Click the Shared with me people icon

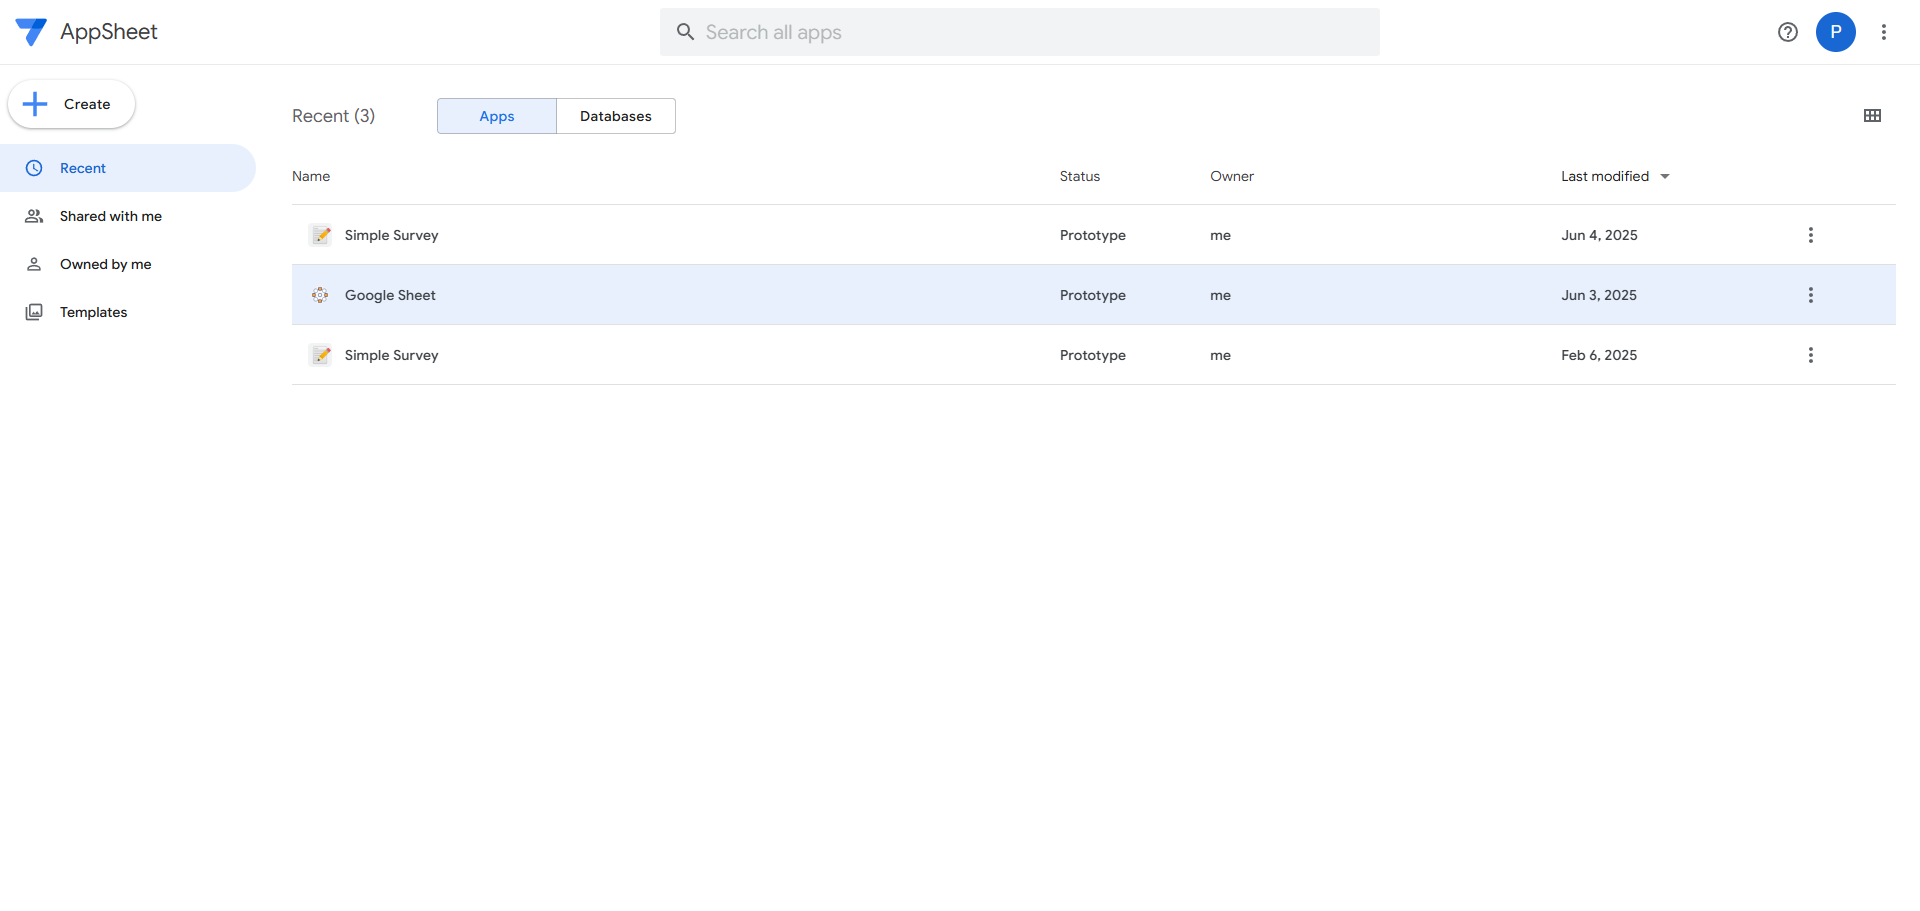[34, 216]
